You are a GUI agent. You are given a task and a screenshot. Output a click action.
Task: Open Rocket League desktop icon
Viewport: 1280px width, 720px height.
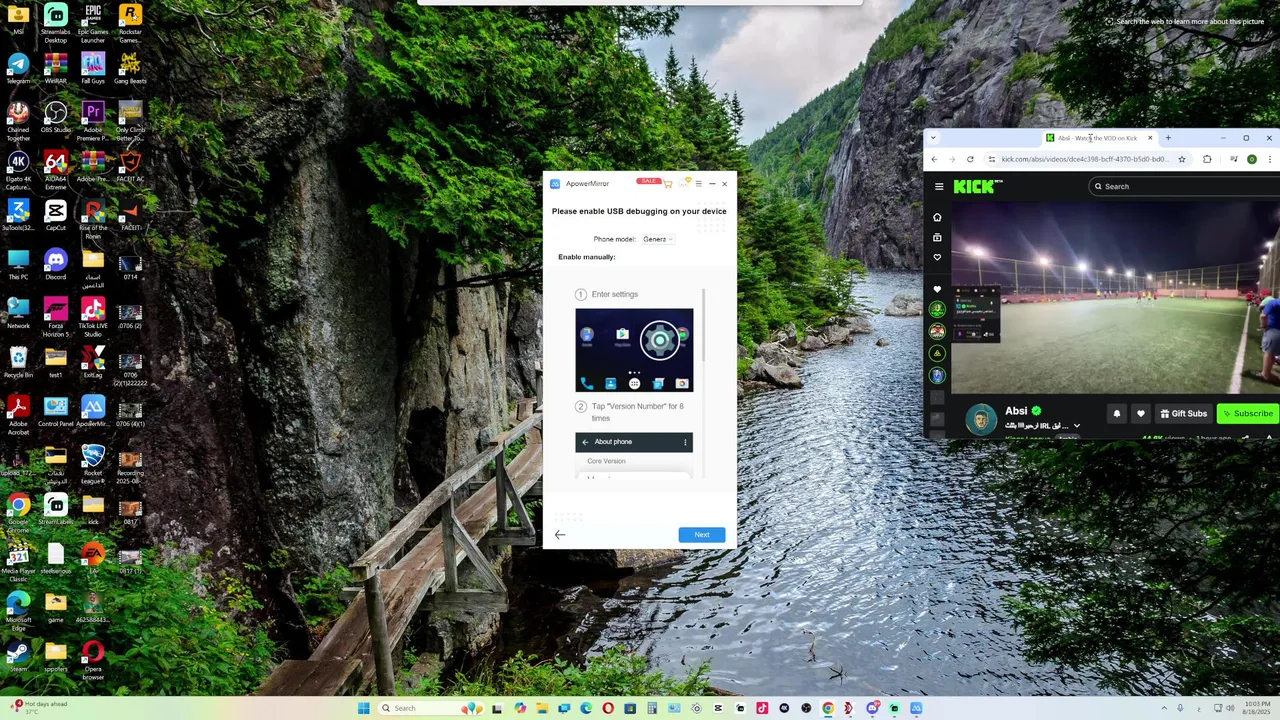[93, 464]
